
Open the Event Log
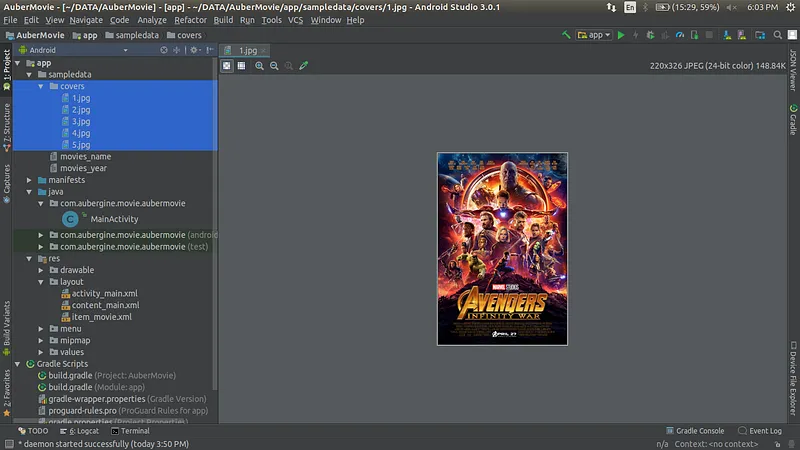click(x=760, y=431)
